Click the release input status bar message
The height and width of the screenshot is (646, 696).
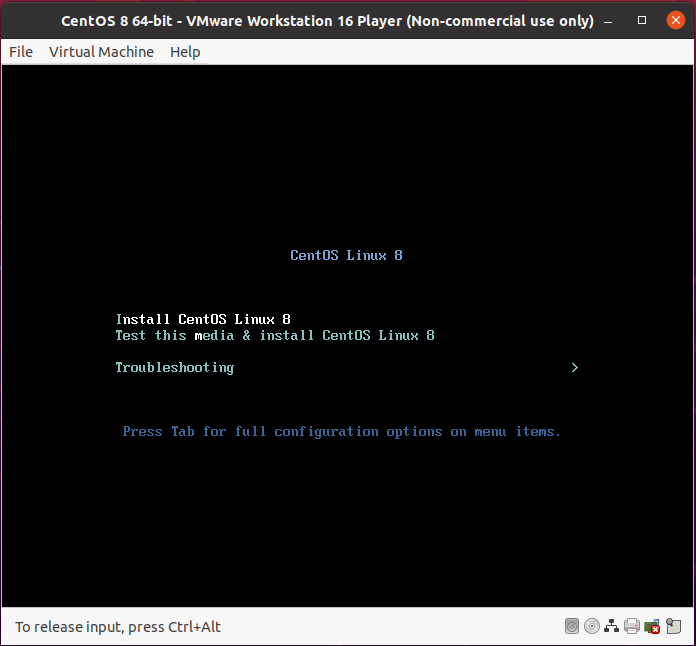118,627
